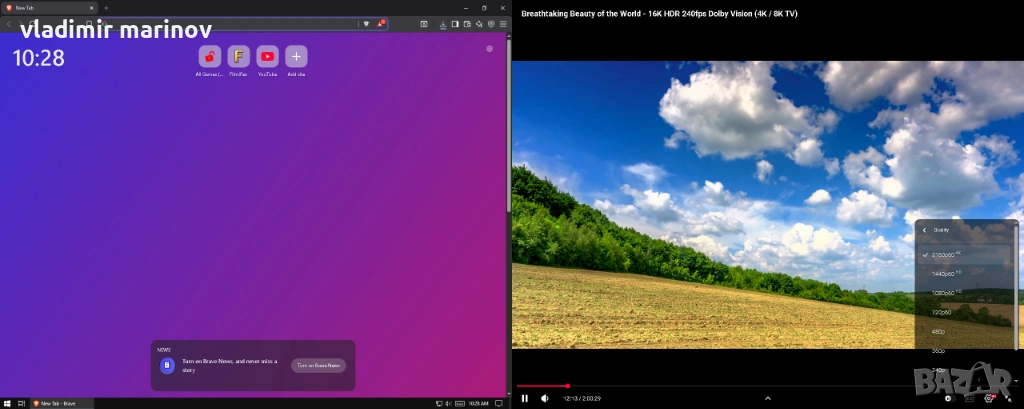Image resolution: width=1024 pixels, height=409 pixels.
Task: Go back from Quality menu arrow
Action: (x=925, y=230)
